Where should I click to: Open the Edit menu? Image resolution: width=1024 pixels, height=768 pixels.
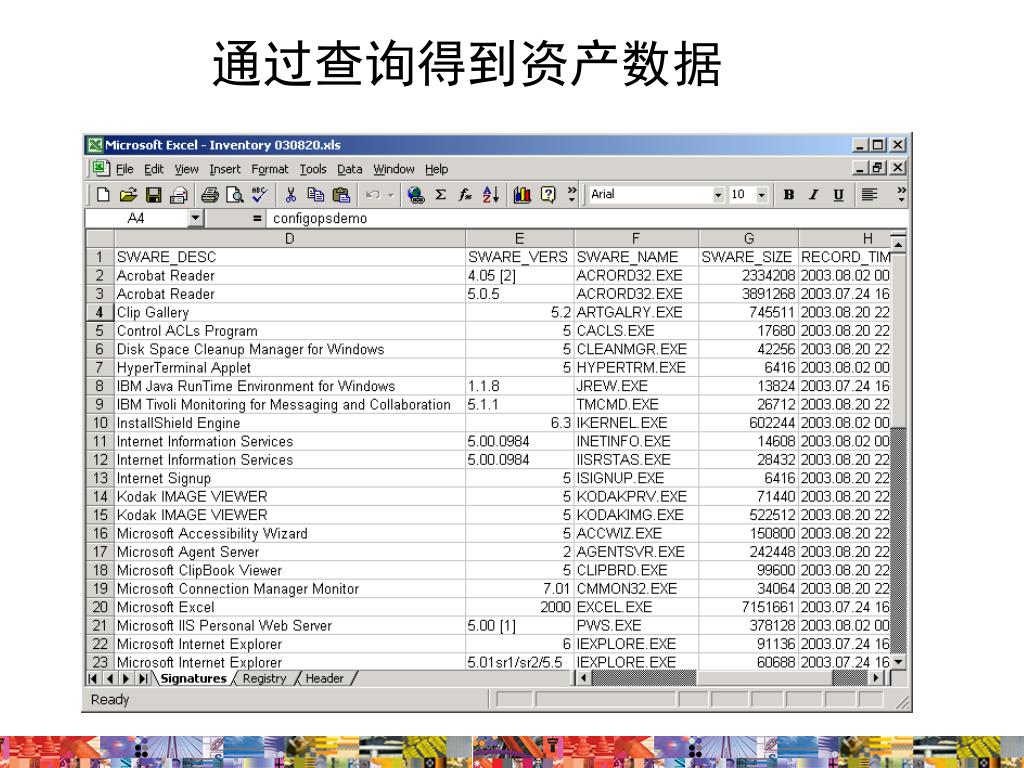pyautogui.click(x=153, y=169)
